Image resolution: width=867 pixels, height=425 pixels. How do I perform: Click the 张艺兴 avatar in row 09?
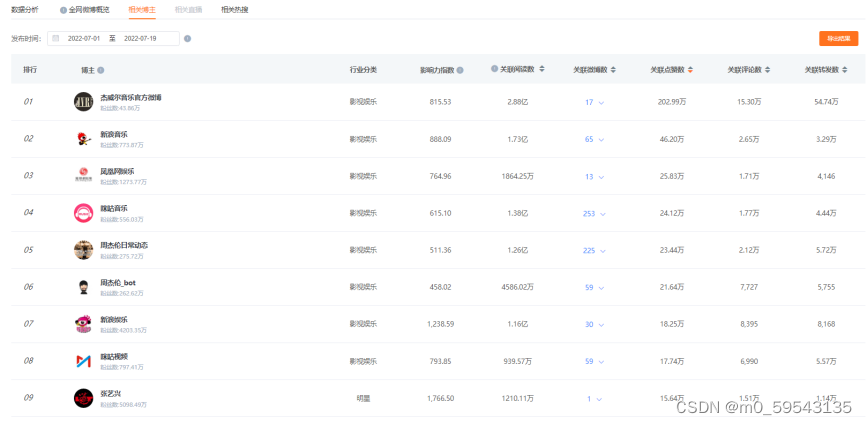click(83, 398)
